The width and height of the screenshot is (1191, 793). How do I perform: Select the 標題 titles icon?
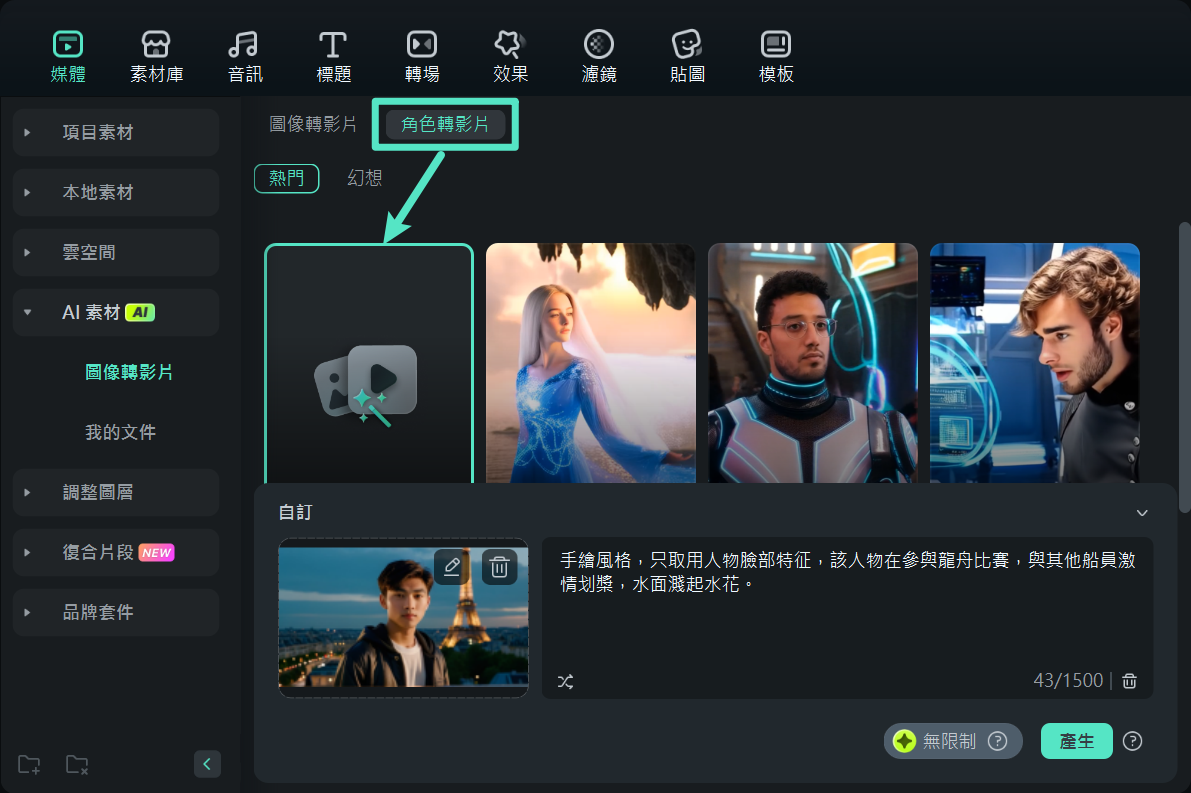[333, 56]
